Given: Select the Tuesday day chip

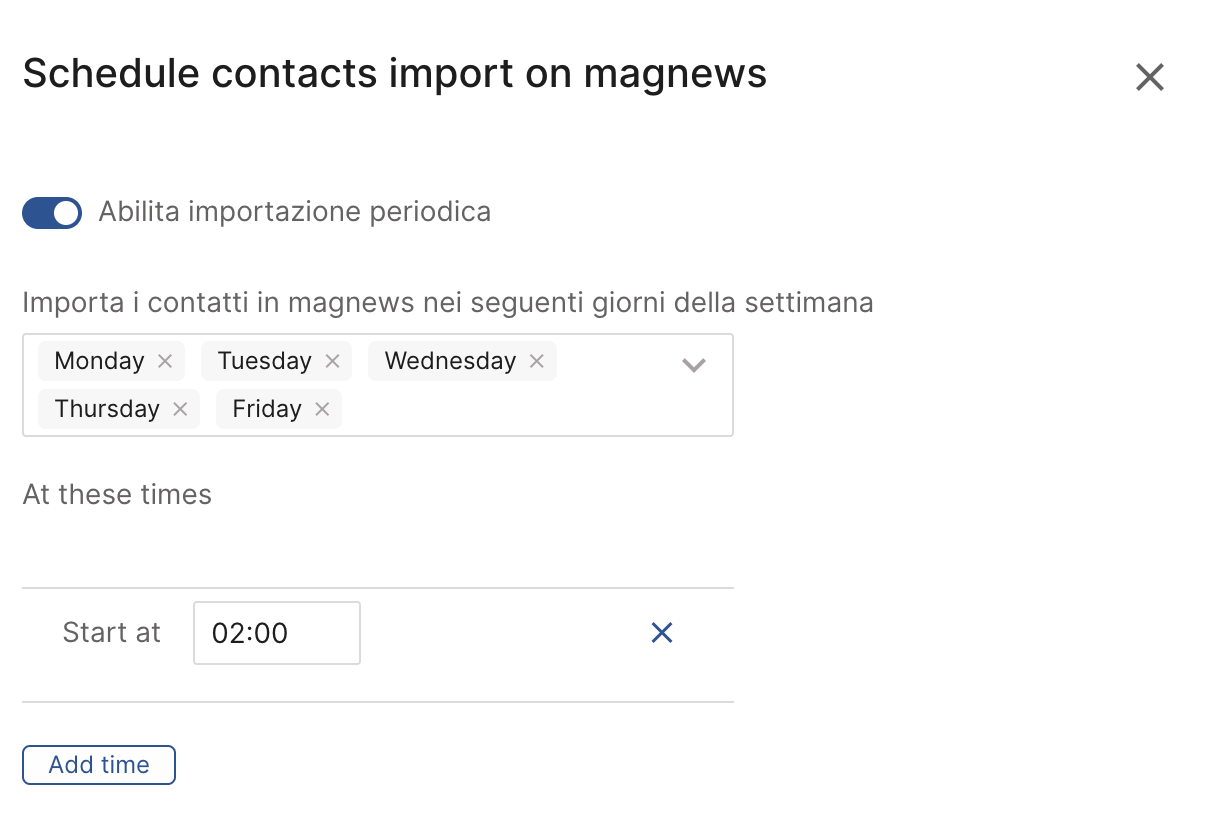Looking at the screenshot, I should [x=264, y=361].
